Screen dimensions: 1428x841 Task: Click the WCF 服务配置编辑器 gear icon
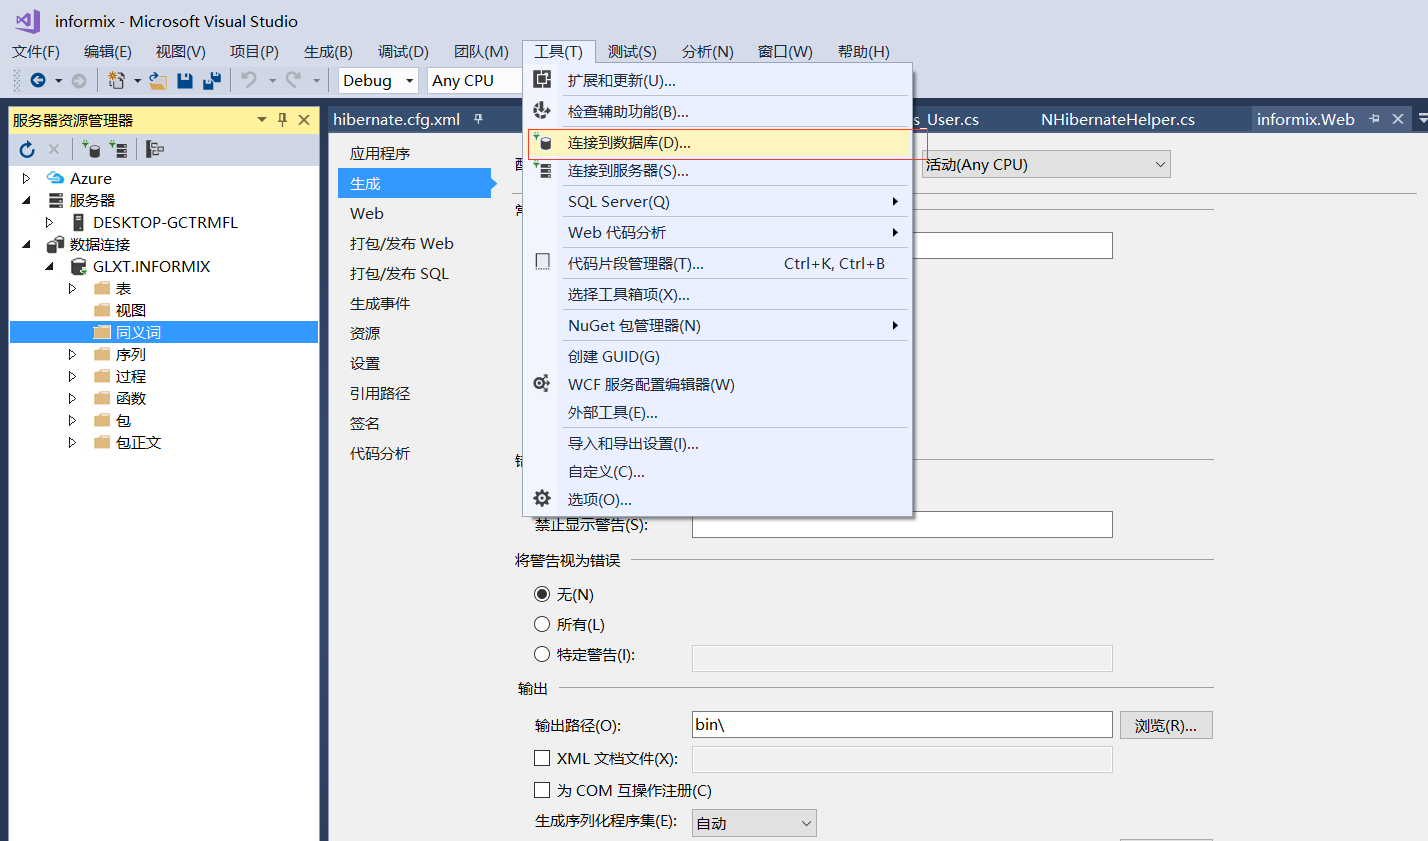click(x=542, y=383)
